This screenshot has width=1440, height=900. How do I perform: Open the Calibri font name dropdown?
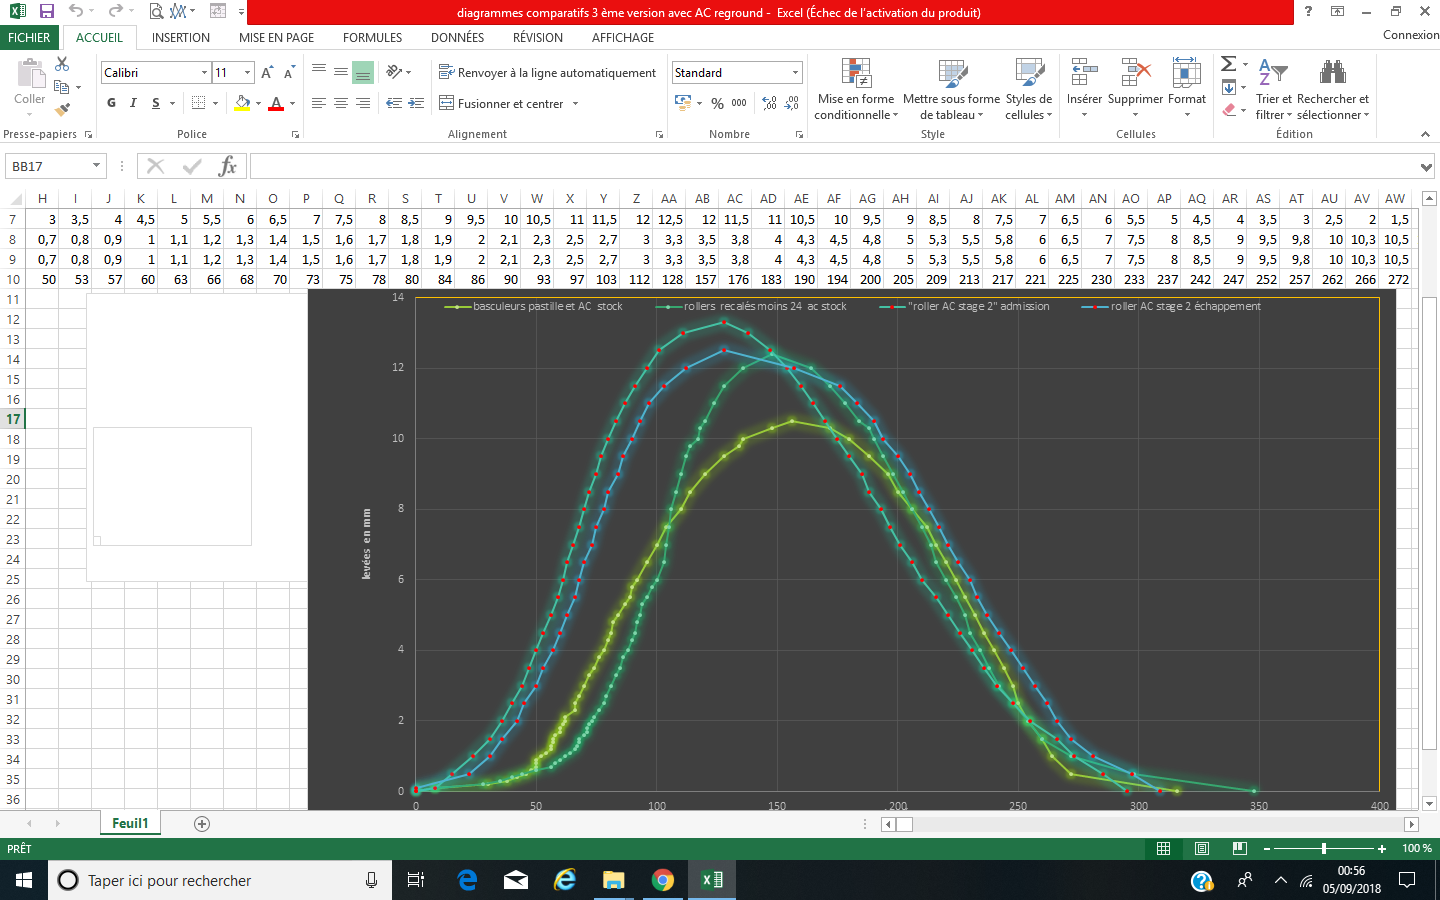(x=204, y=73)
